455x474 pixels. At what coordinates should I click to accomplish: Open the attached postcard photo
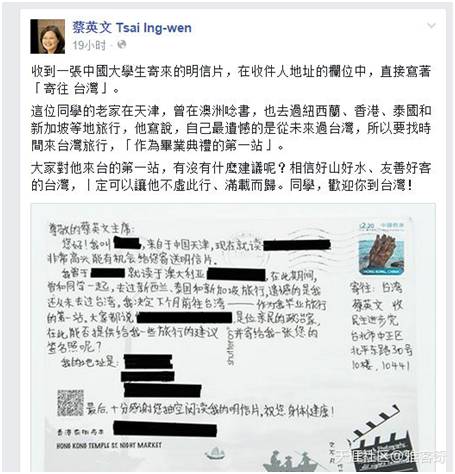233,337
